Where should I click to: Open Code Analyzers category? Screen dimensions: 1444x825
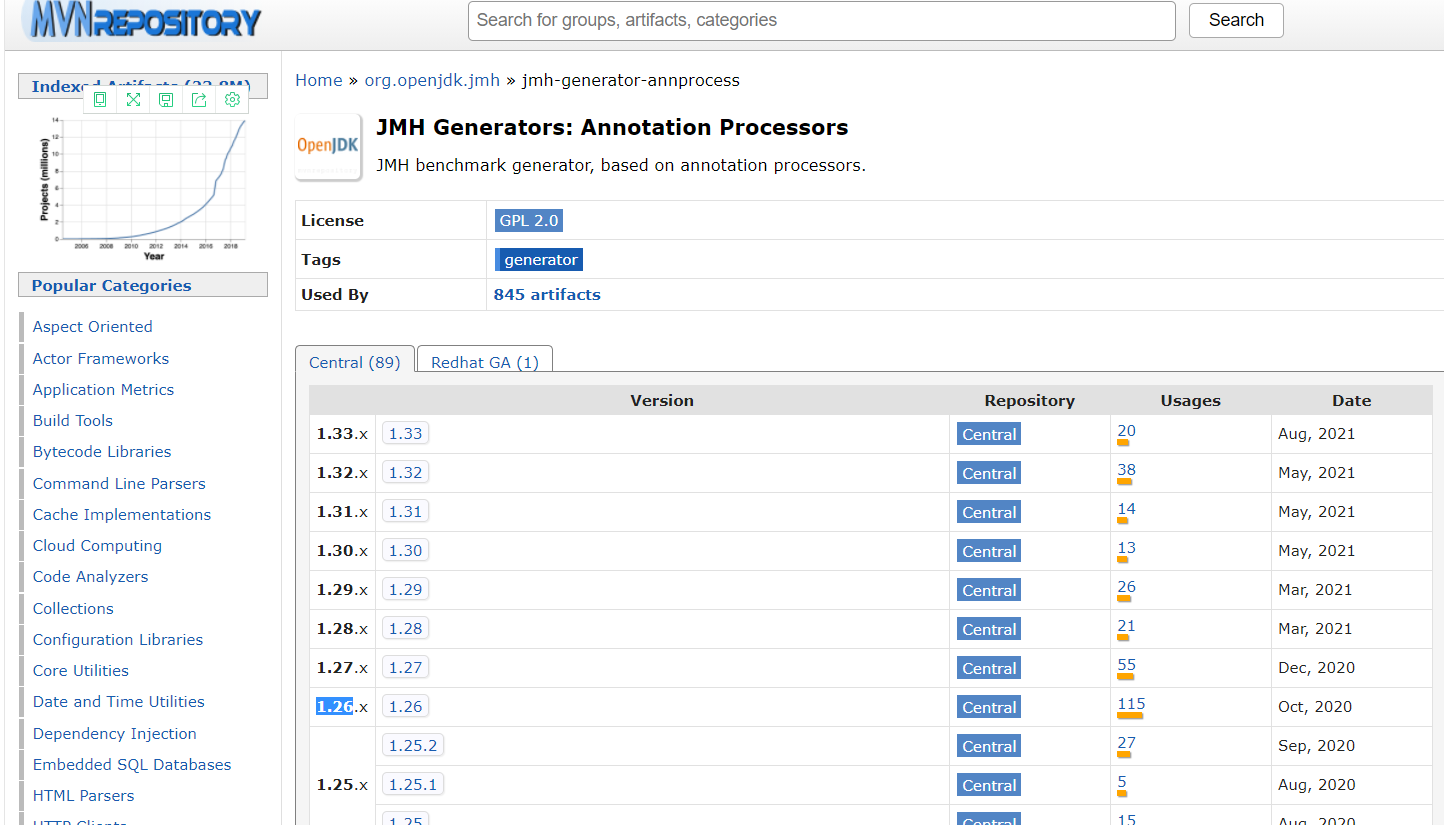pyautogui.click(x=90, y=577)
